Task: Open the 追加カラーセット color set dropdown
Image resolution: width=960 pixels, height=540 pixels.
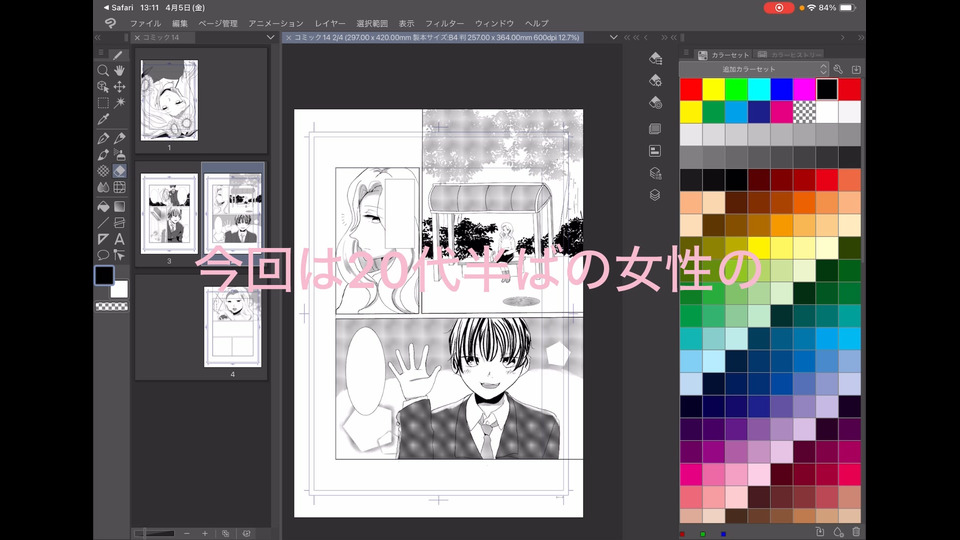Action: (x=754, y=69)
